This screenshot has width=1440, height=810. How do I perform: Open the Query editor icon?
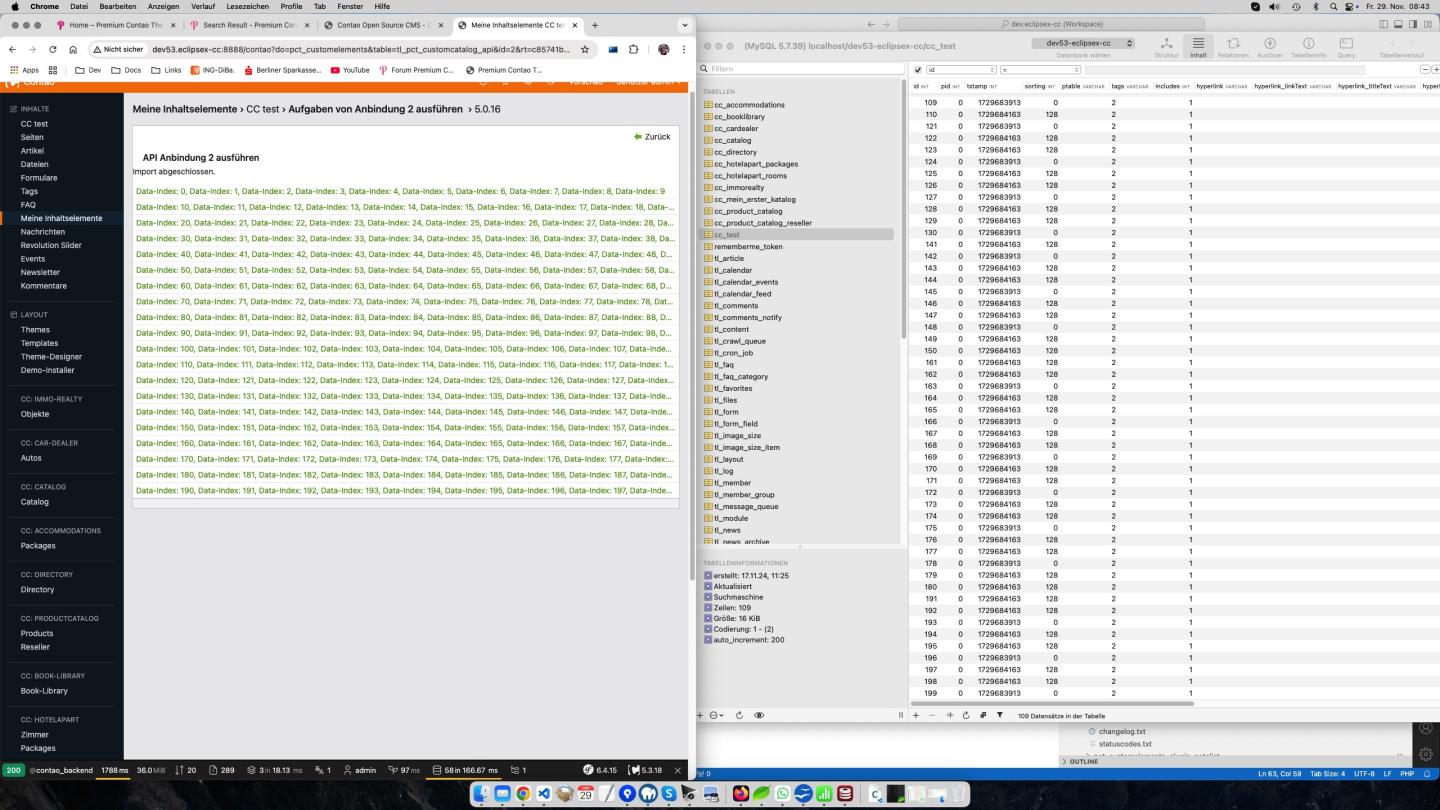[1346, 47]
